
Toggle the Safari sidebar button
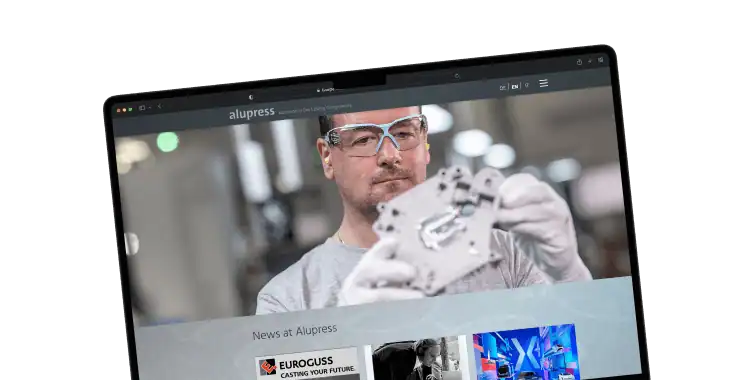[142, 108]
